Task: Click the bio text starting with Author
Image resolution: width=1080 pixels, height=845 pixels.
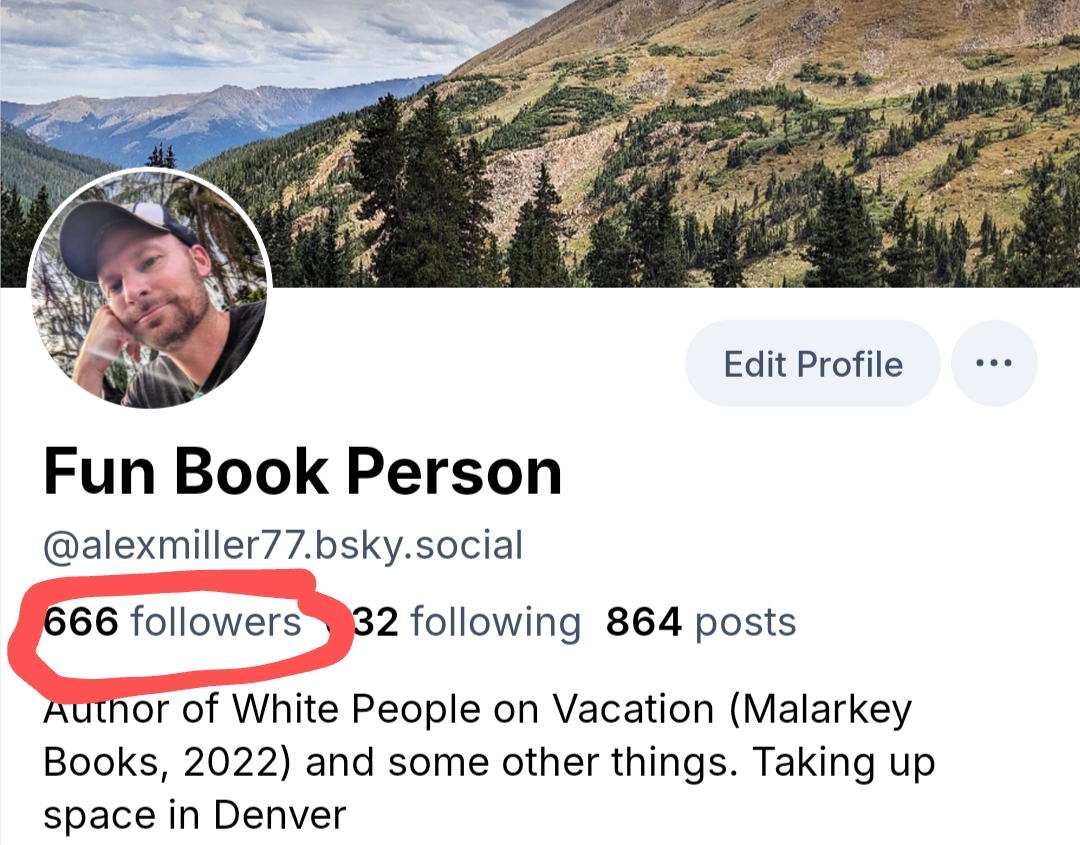Action: coord(489,762)
